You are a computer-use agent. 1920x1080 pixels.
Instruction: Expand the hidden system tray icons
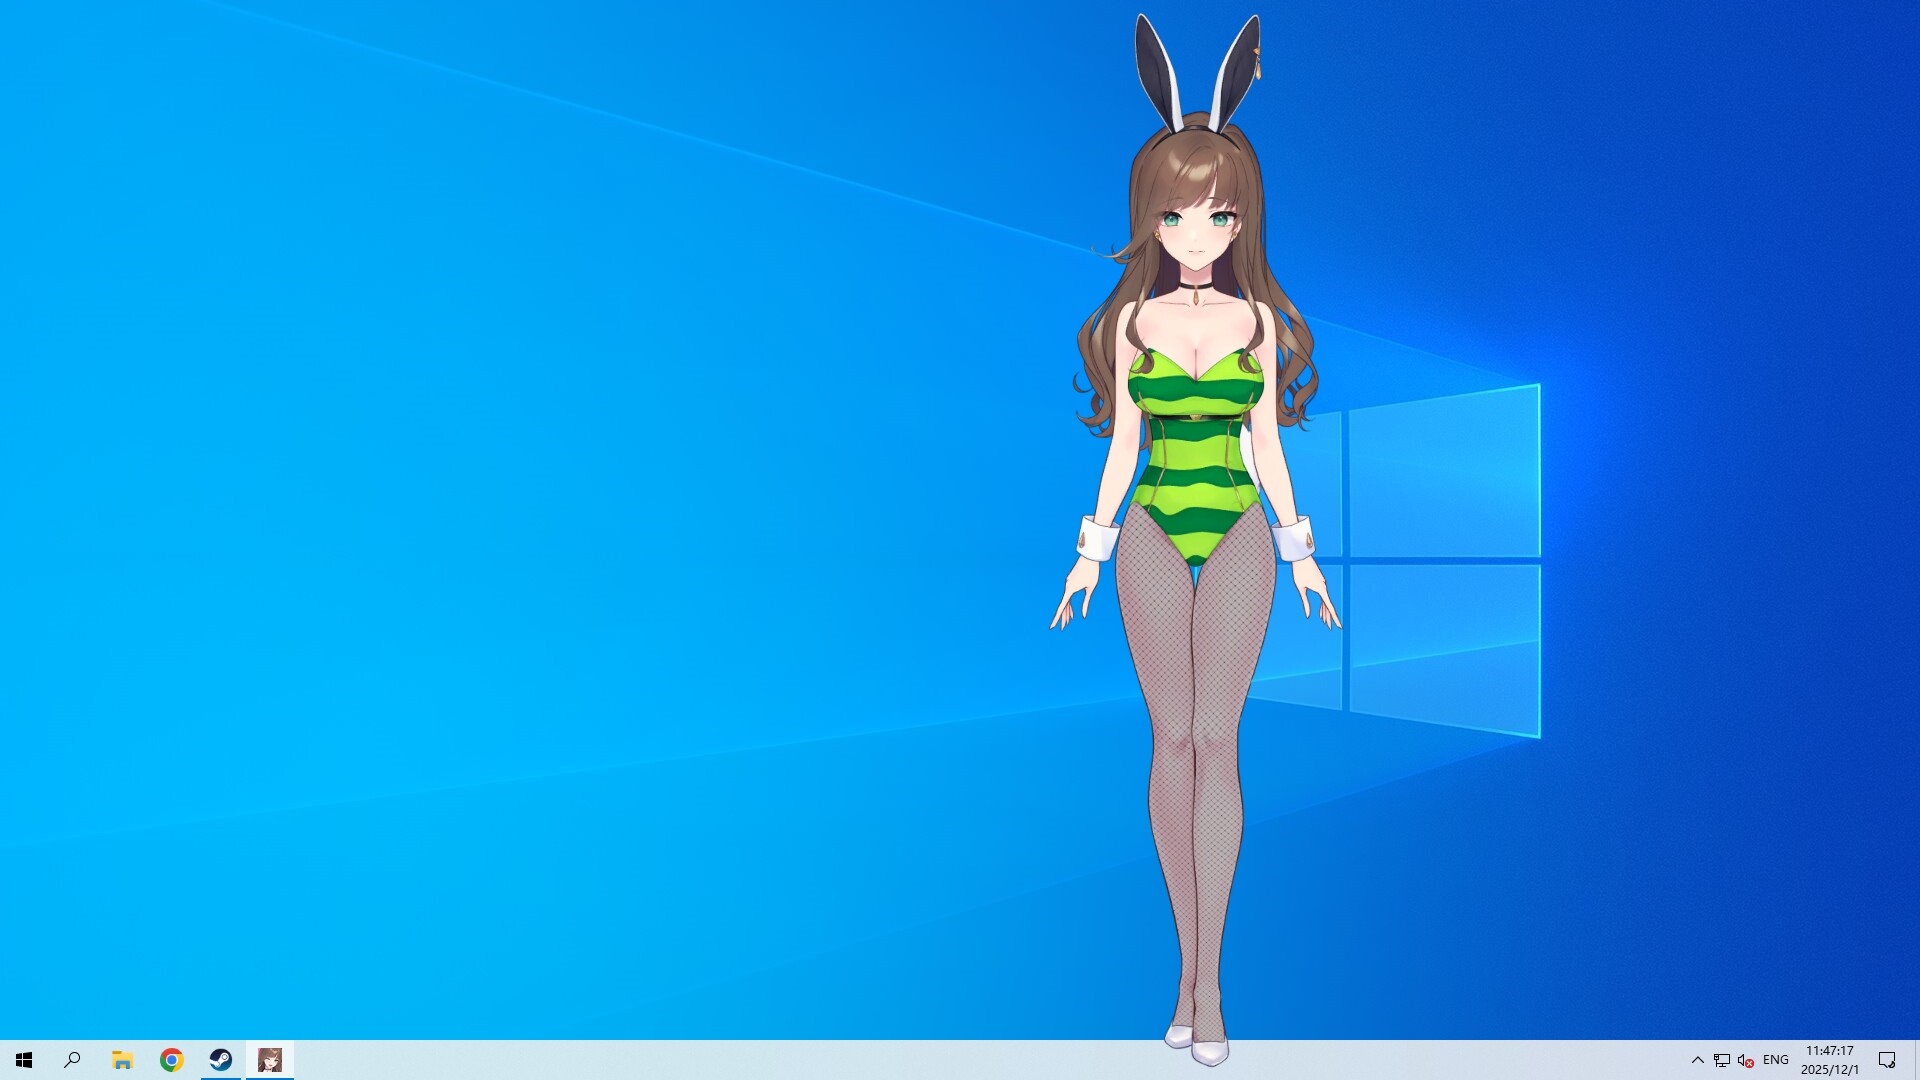pos(1698,1060)
